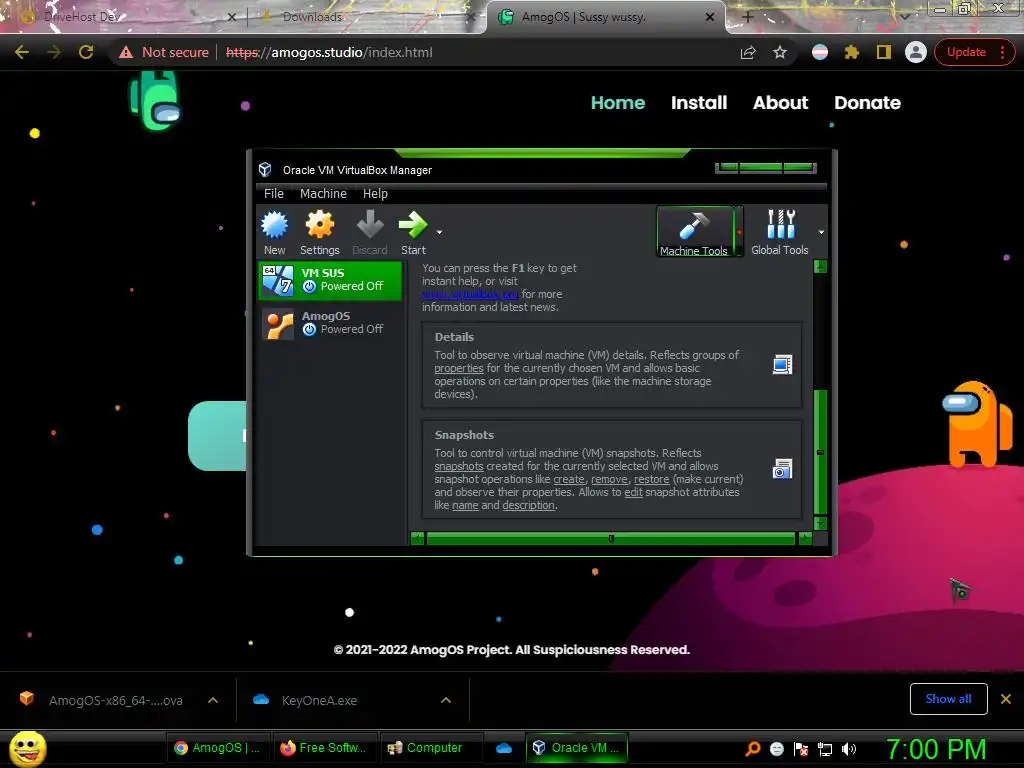Bookmark this page with star icon
This screenshot has width=1024, height=768.
pos(780,52)
